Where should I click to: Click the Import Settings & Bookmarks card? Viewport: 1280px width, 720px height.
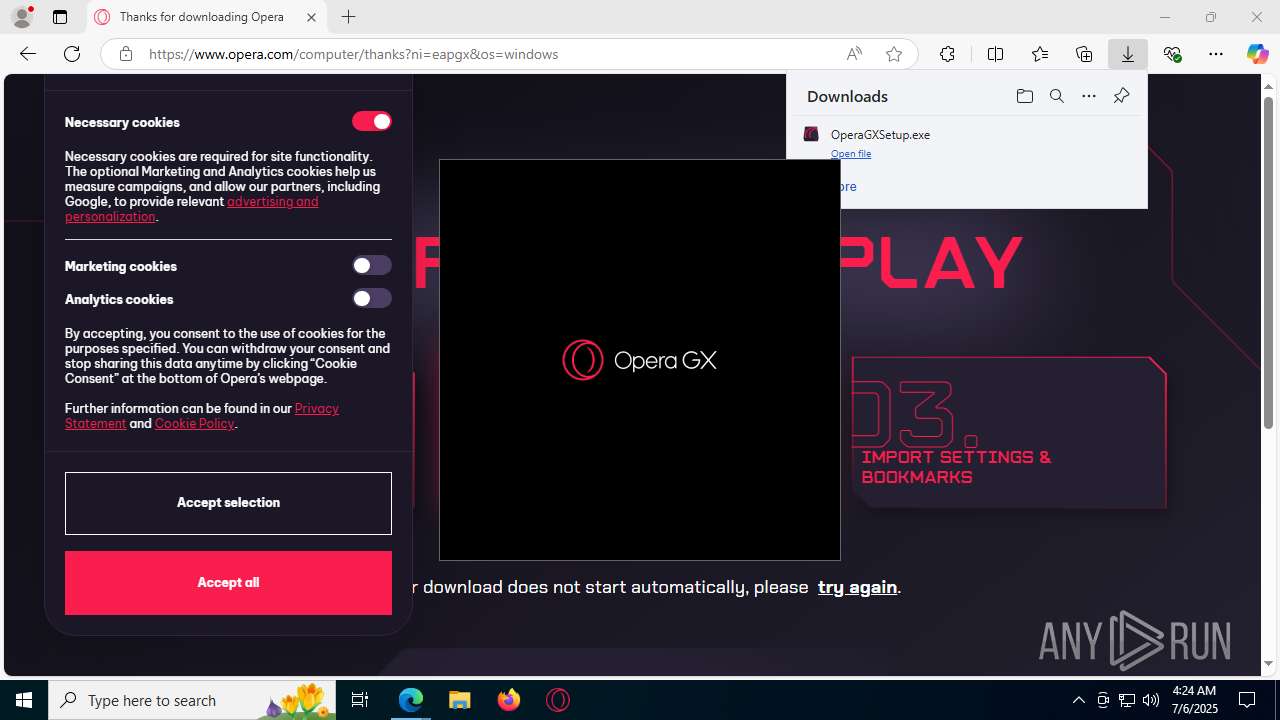point(1009,433)
